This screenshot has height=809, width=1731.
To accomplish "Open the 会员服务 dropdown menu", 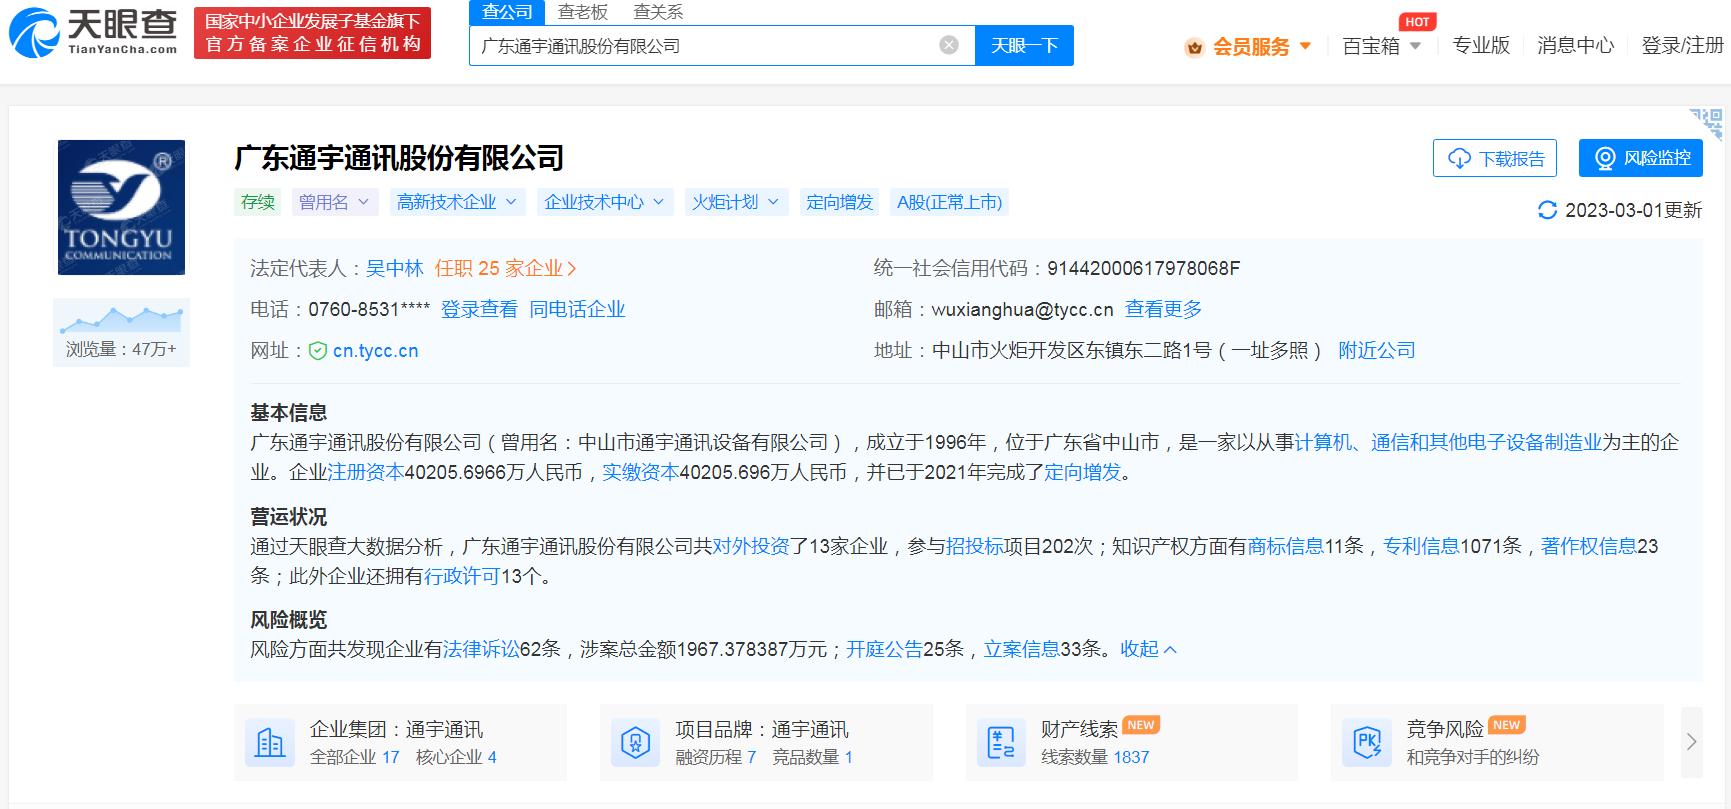I will coord(1262,47).
